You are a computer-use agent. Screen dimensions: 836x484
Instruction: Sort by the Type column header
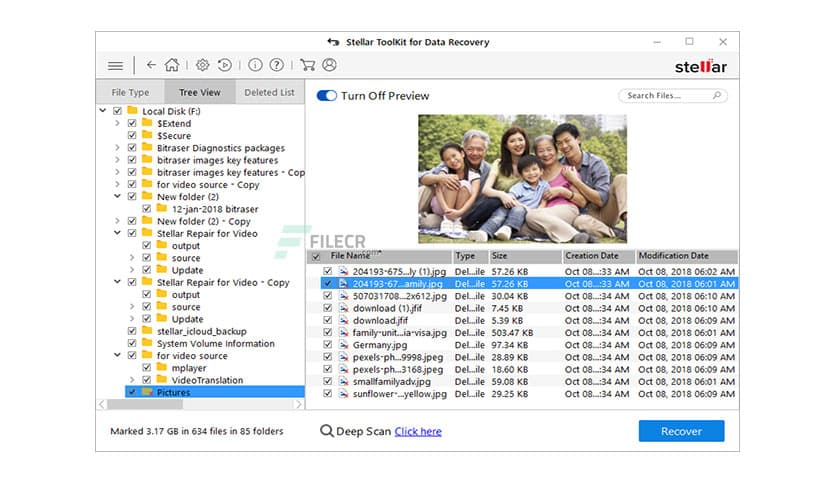tap(470, 256)
